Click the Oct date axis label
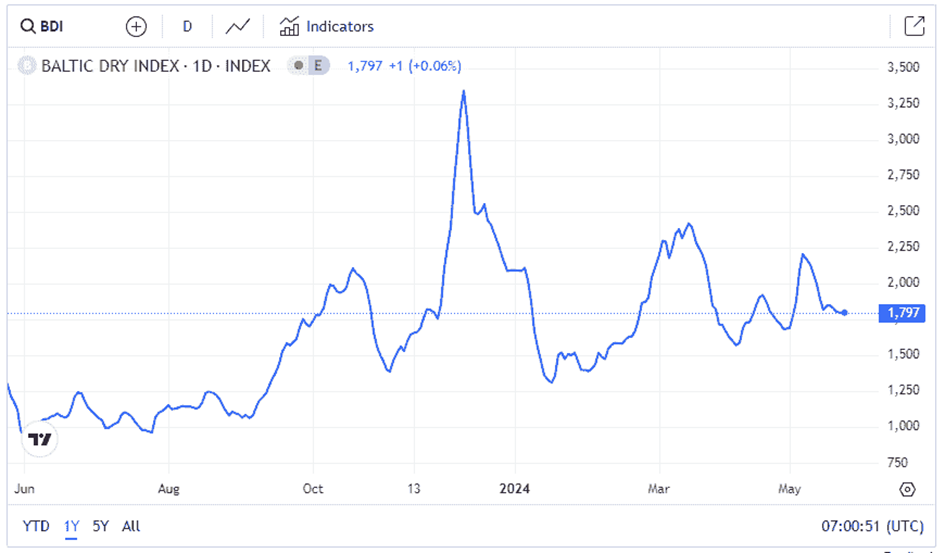Viewport: 945px width, 553px height. tap(313, 489)
